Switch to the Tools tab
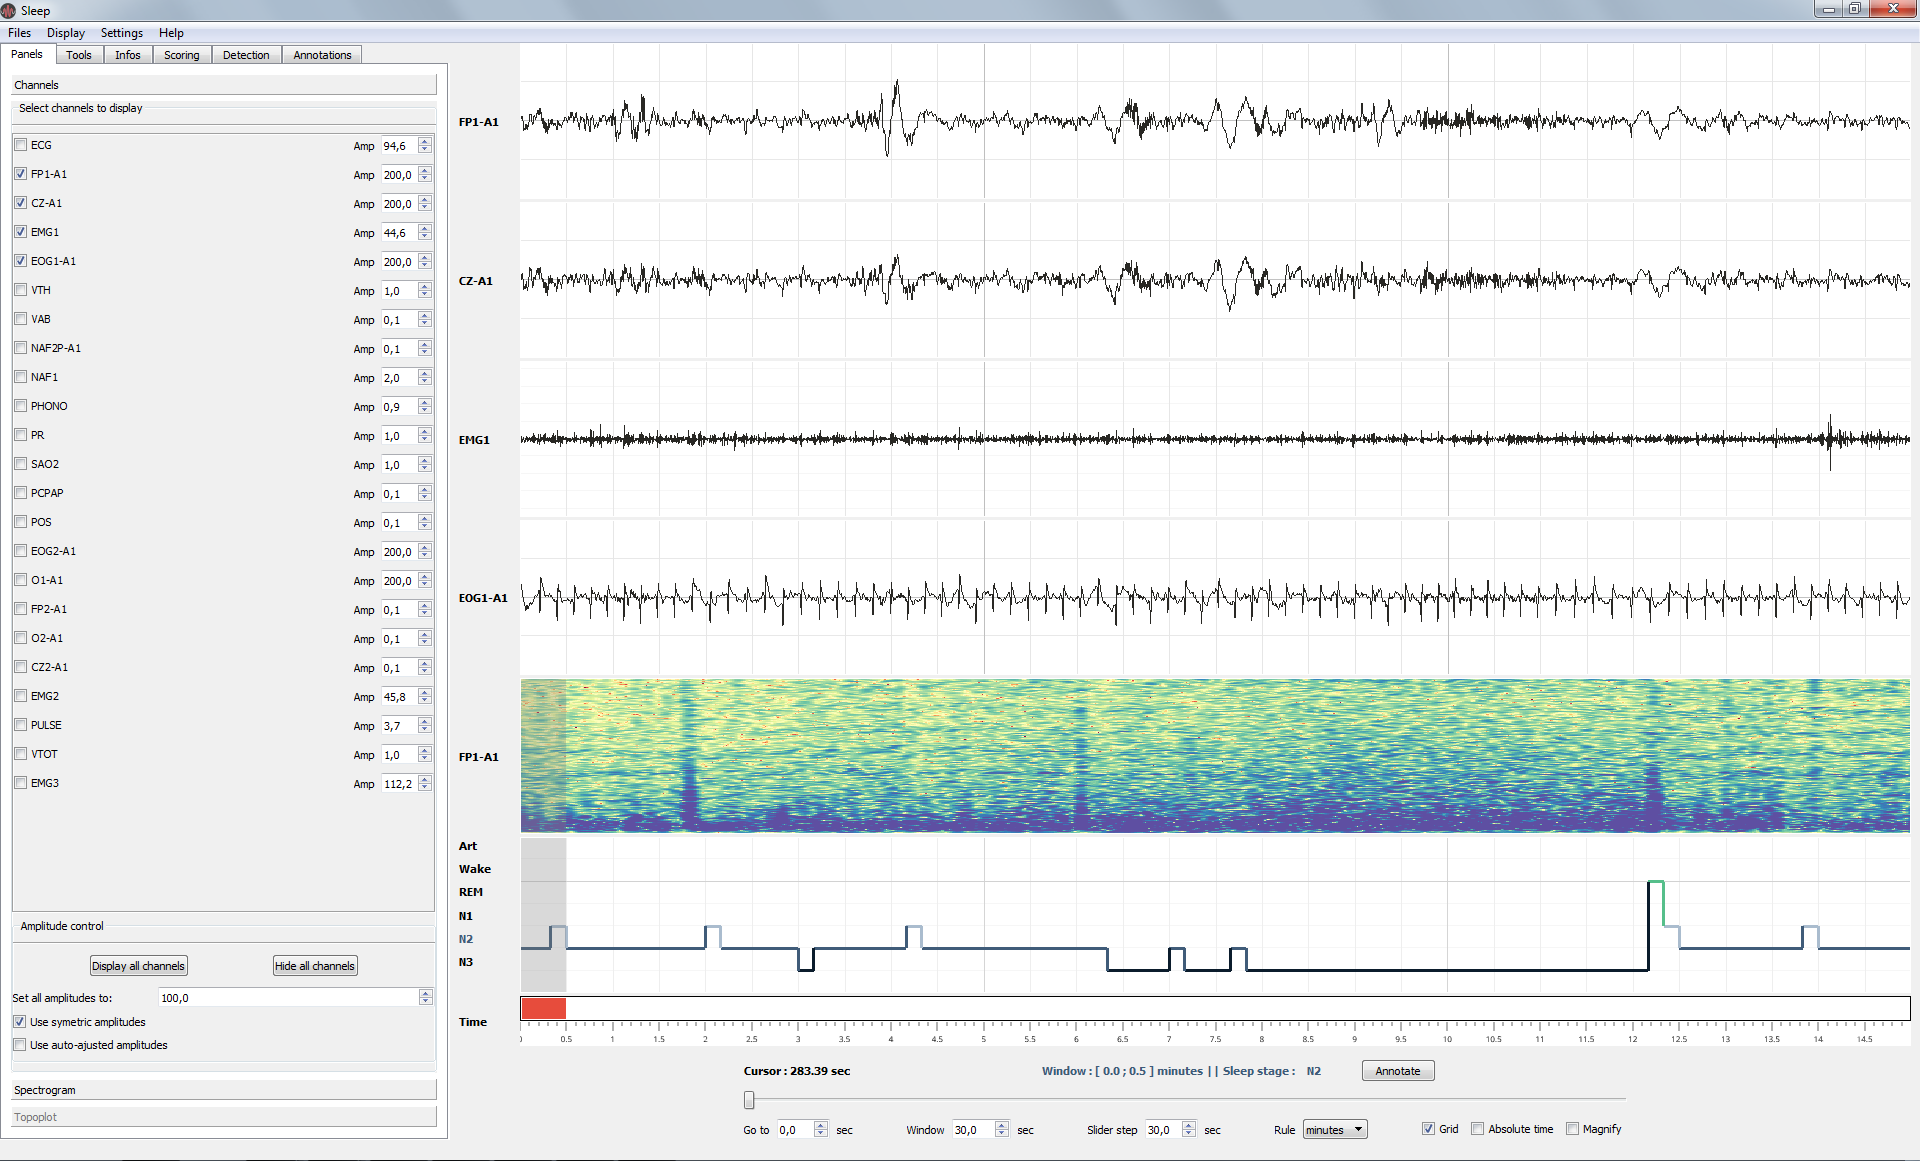This screenshot has height=1161, width=1920. coord(79,55)
